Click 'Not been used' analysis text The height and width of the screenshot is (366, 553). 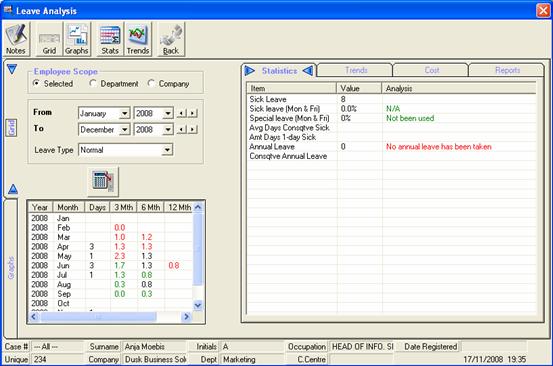410,118
